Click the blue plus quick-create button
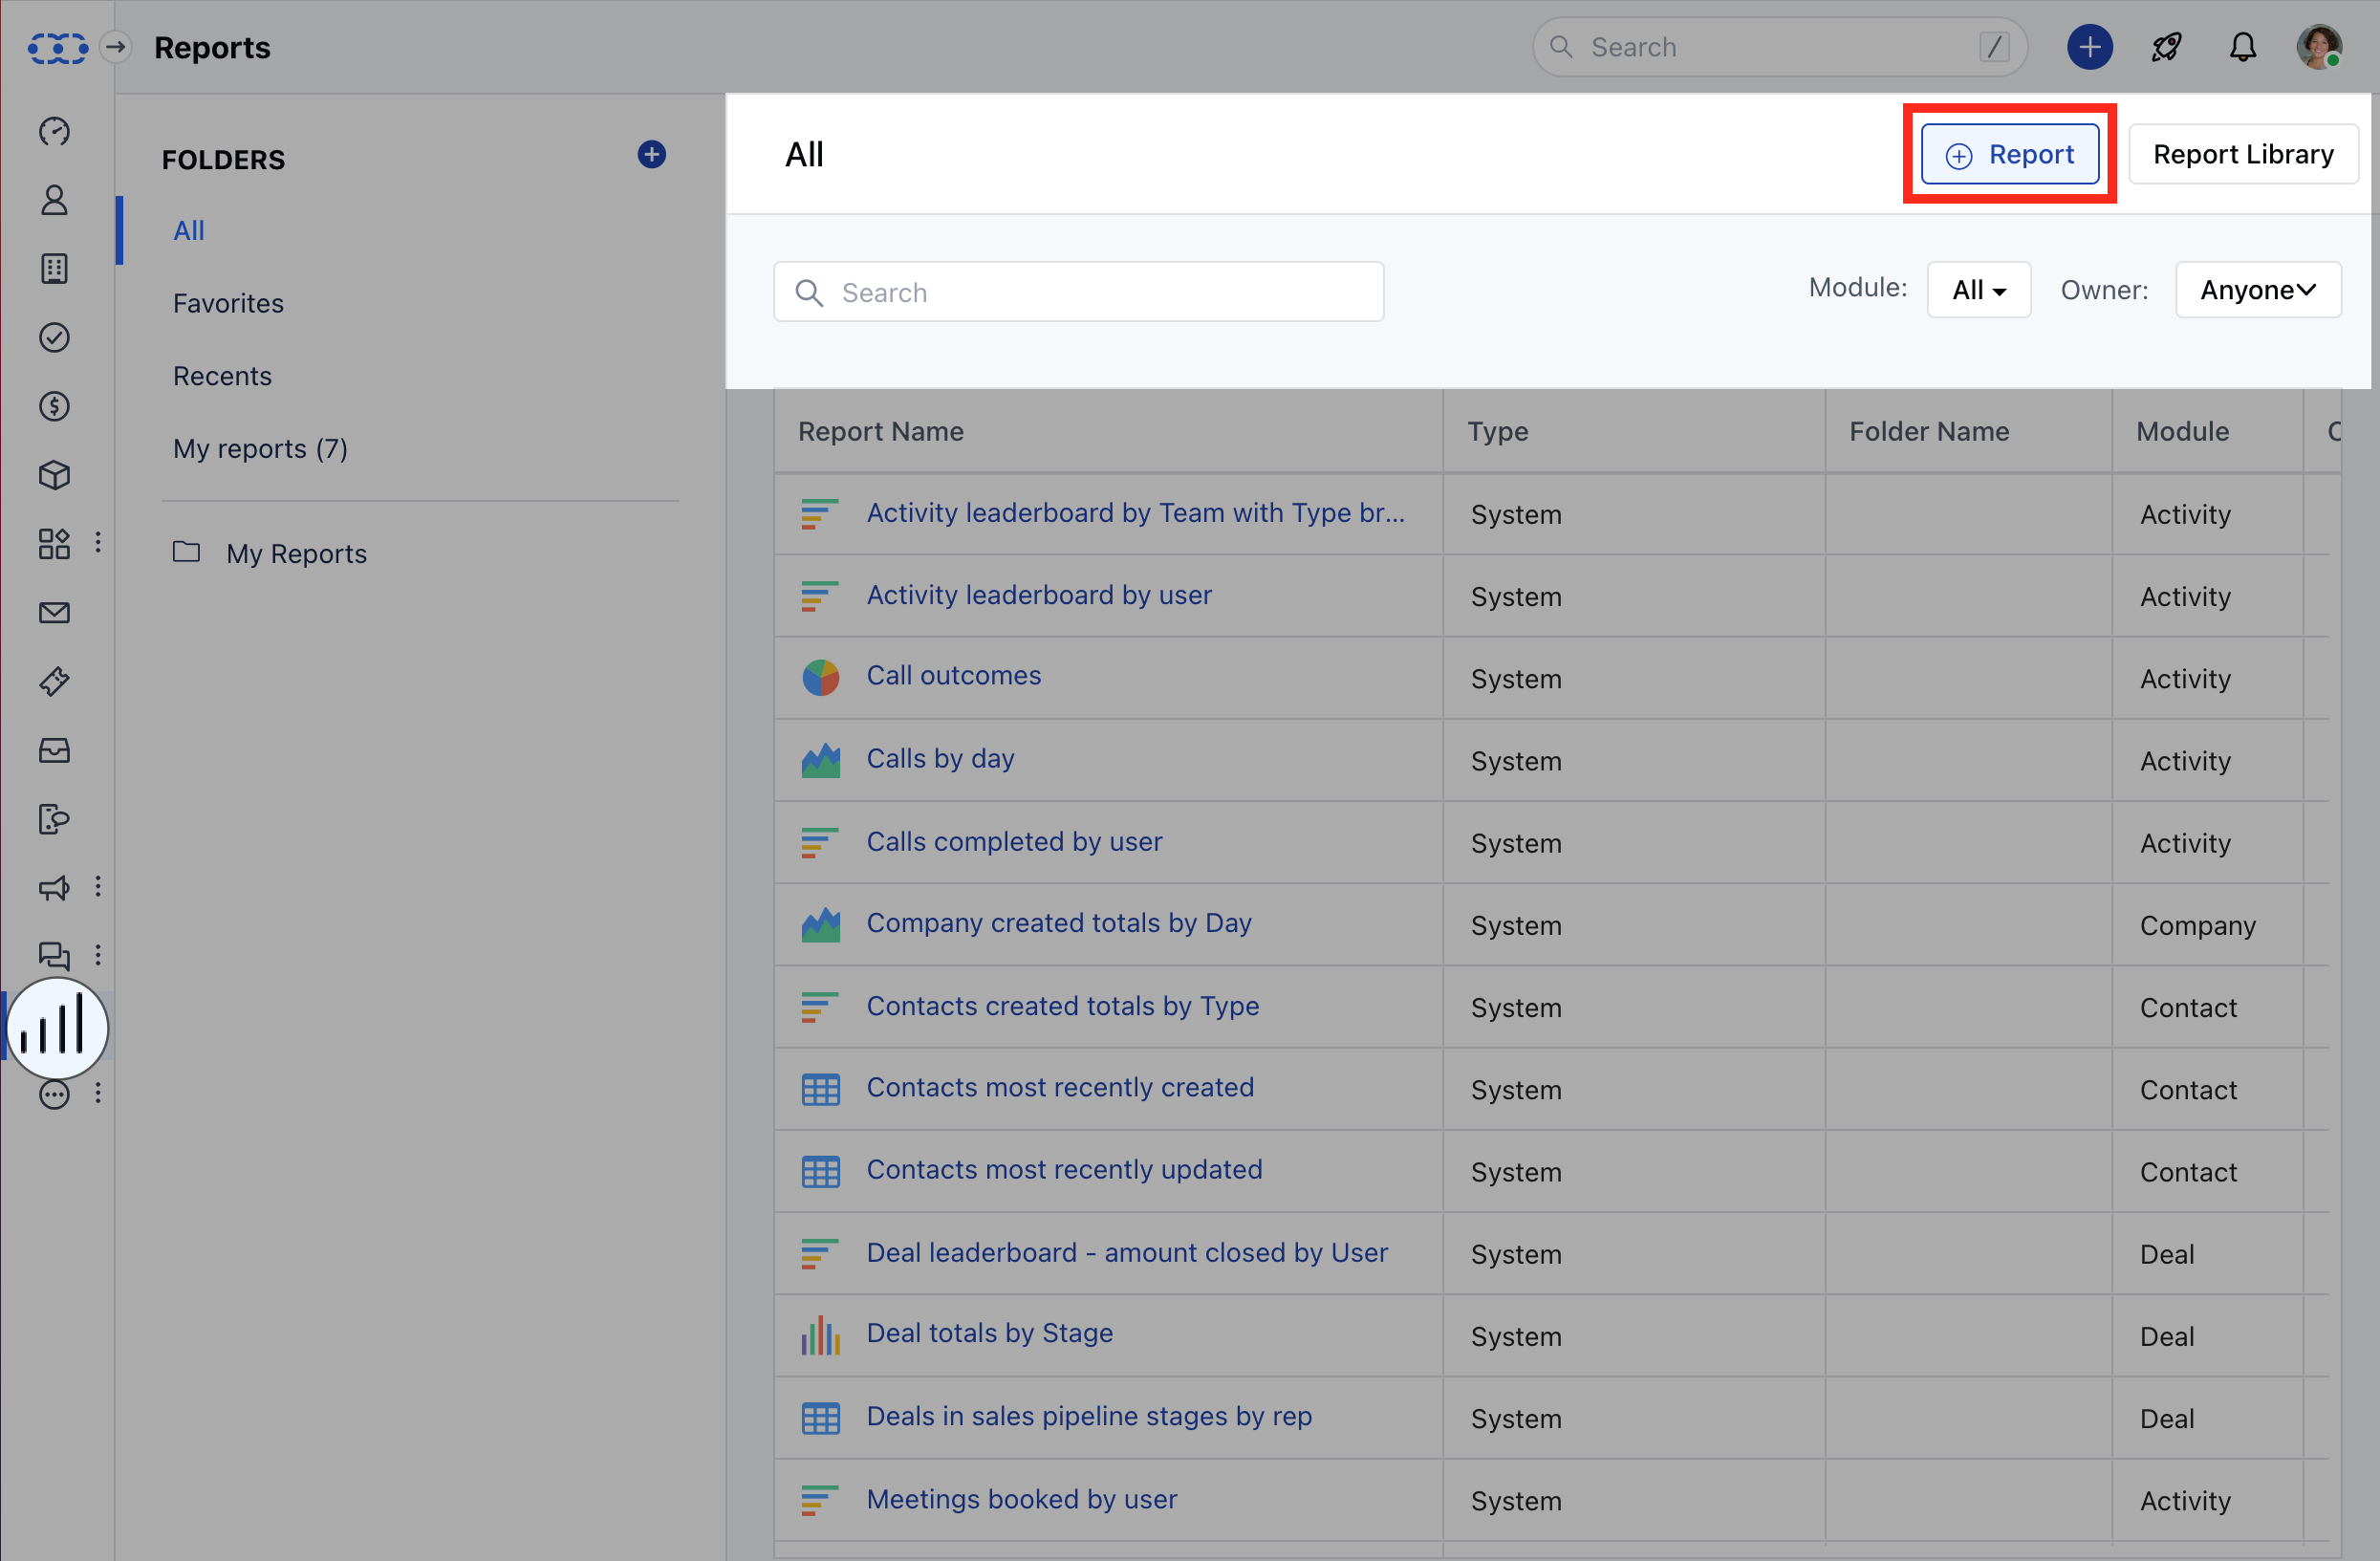2380x1561 pixels. coord(2090,46)
